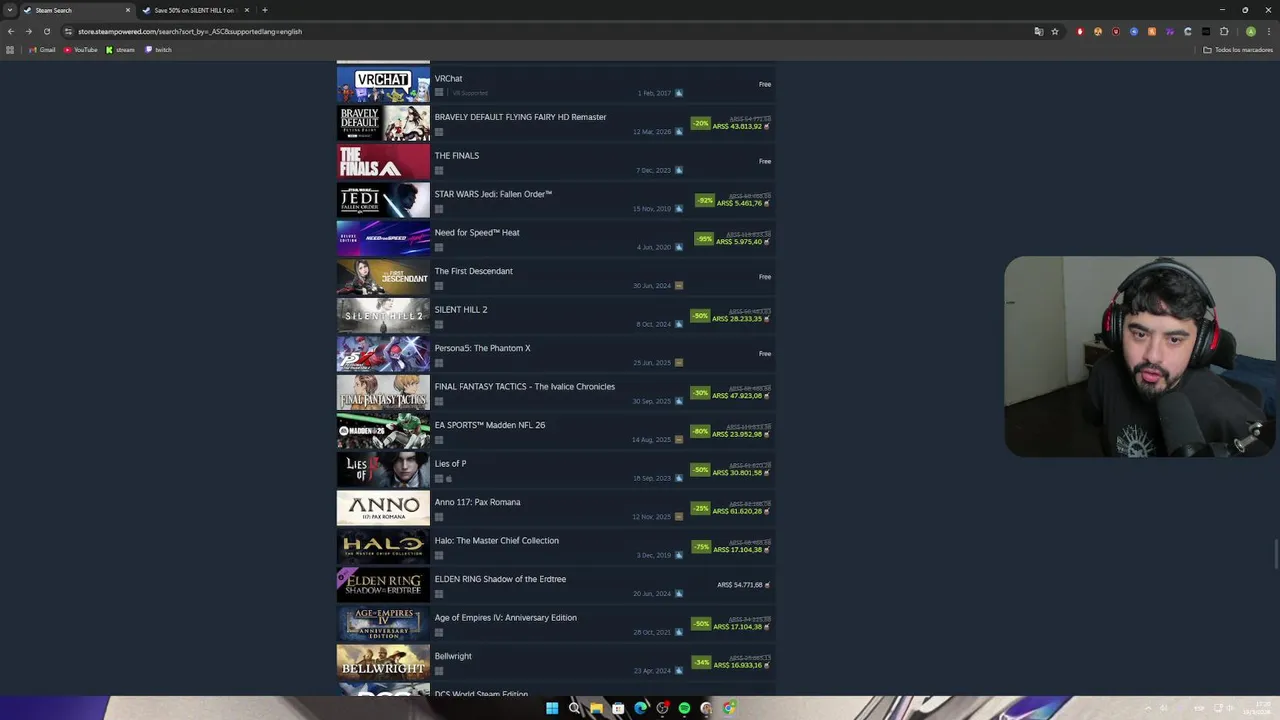Open THE FINALS game listing
The height and width of the screenshot is (720, 1280).
(556, 162)
